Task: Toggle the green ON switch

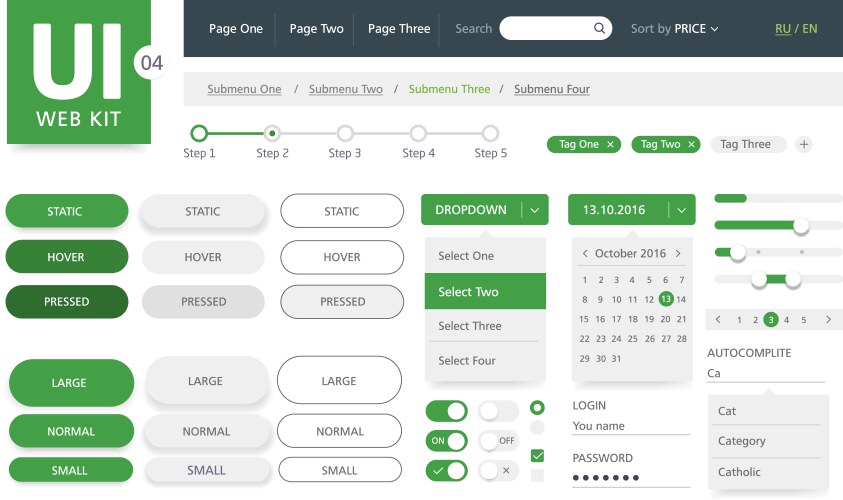Action: click(x=446, y=441)
